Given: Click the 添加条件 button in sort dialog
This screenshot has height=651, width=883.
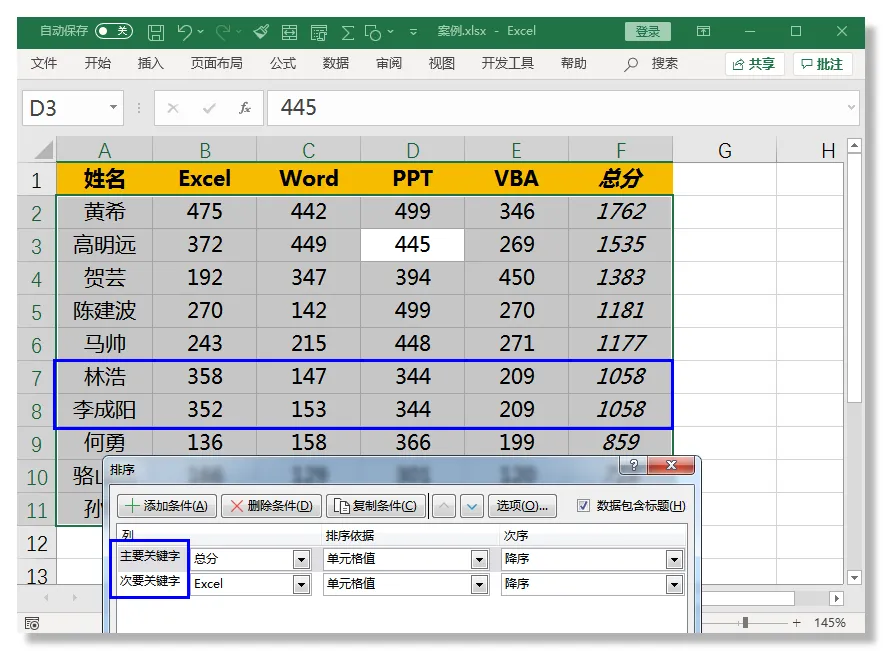Looking at the screenshot, I should pos(167,506).
